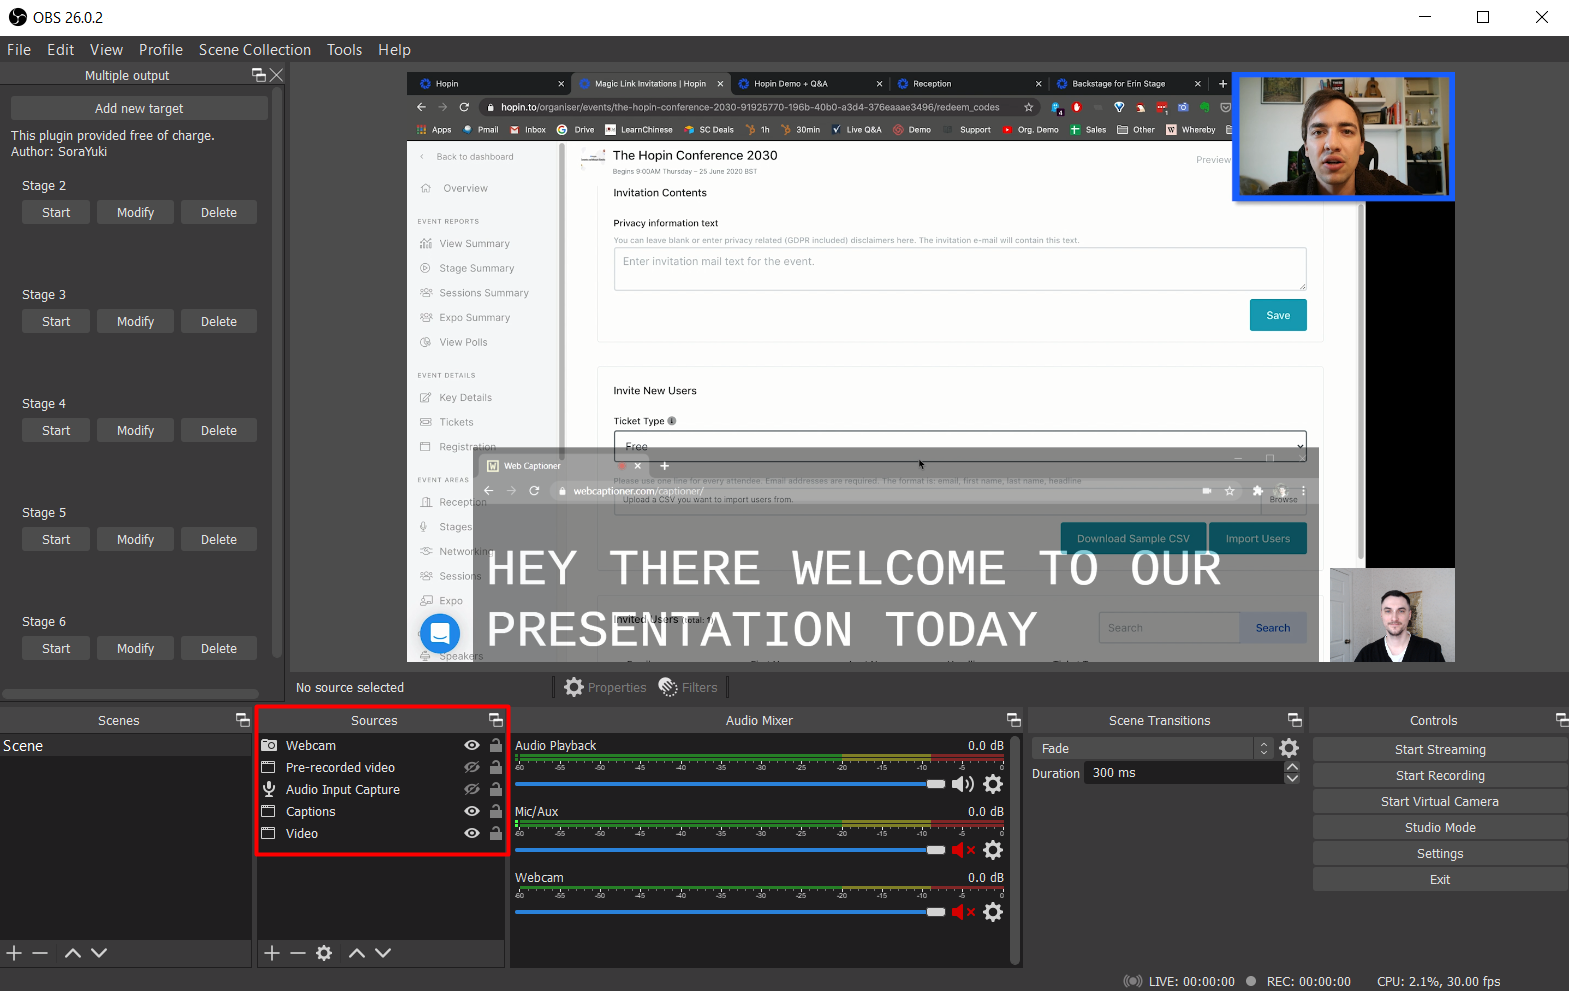The width and height of the screenshot is (1569, 991).
Task: Increase transition duration stepper
Action: tap(1292, 767)
